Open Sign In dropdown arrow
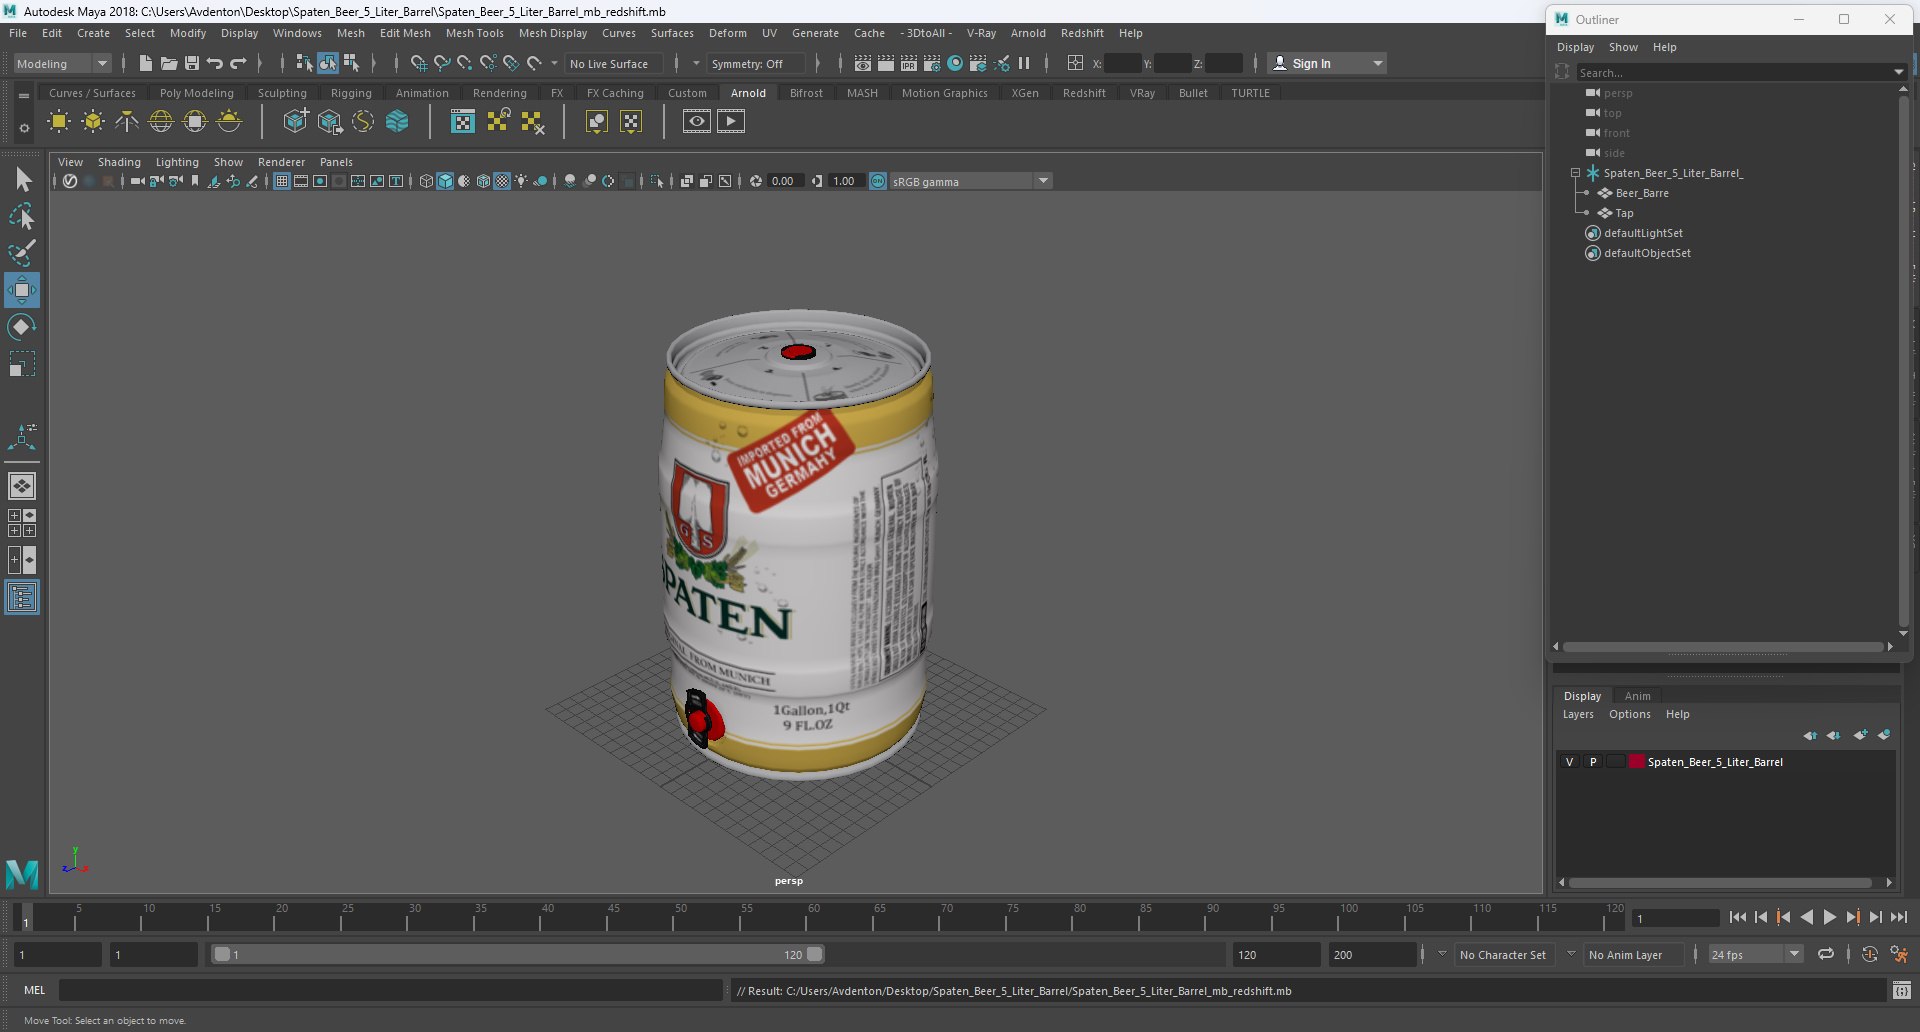1920x1032 pixels. coord(1378,63)
